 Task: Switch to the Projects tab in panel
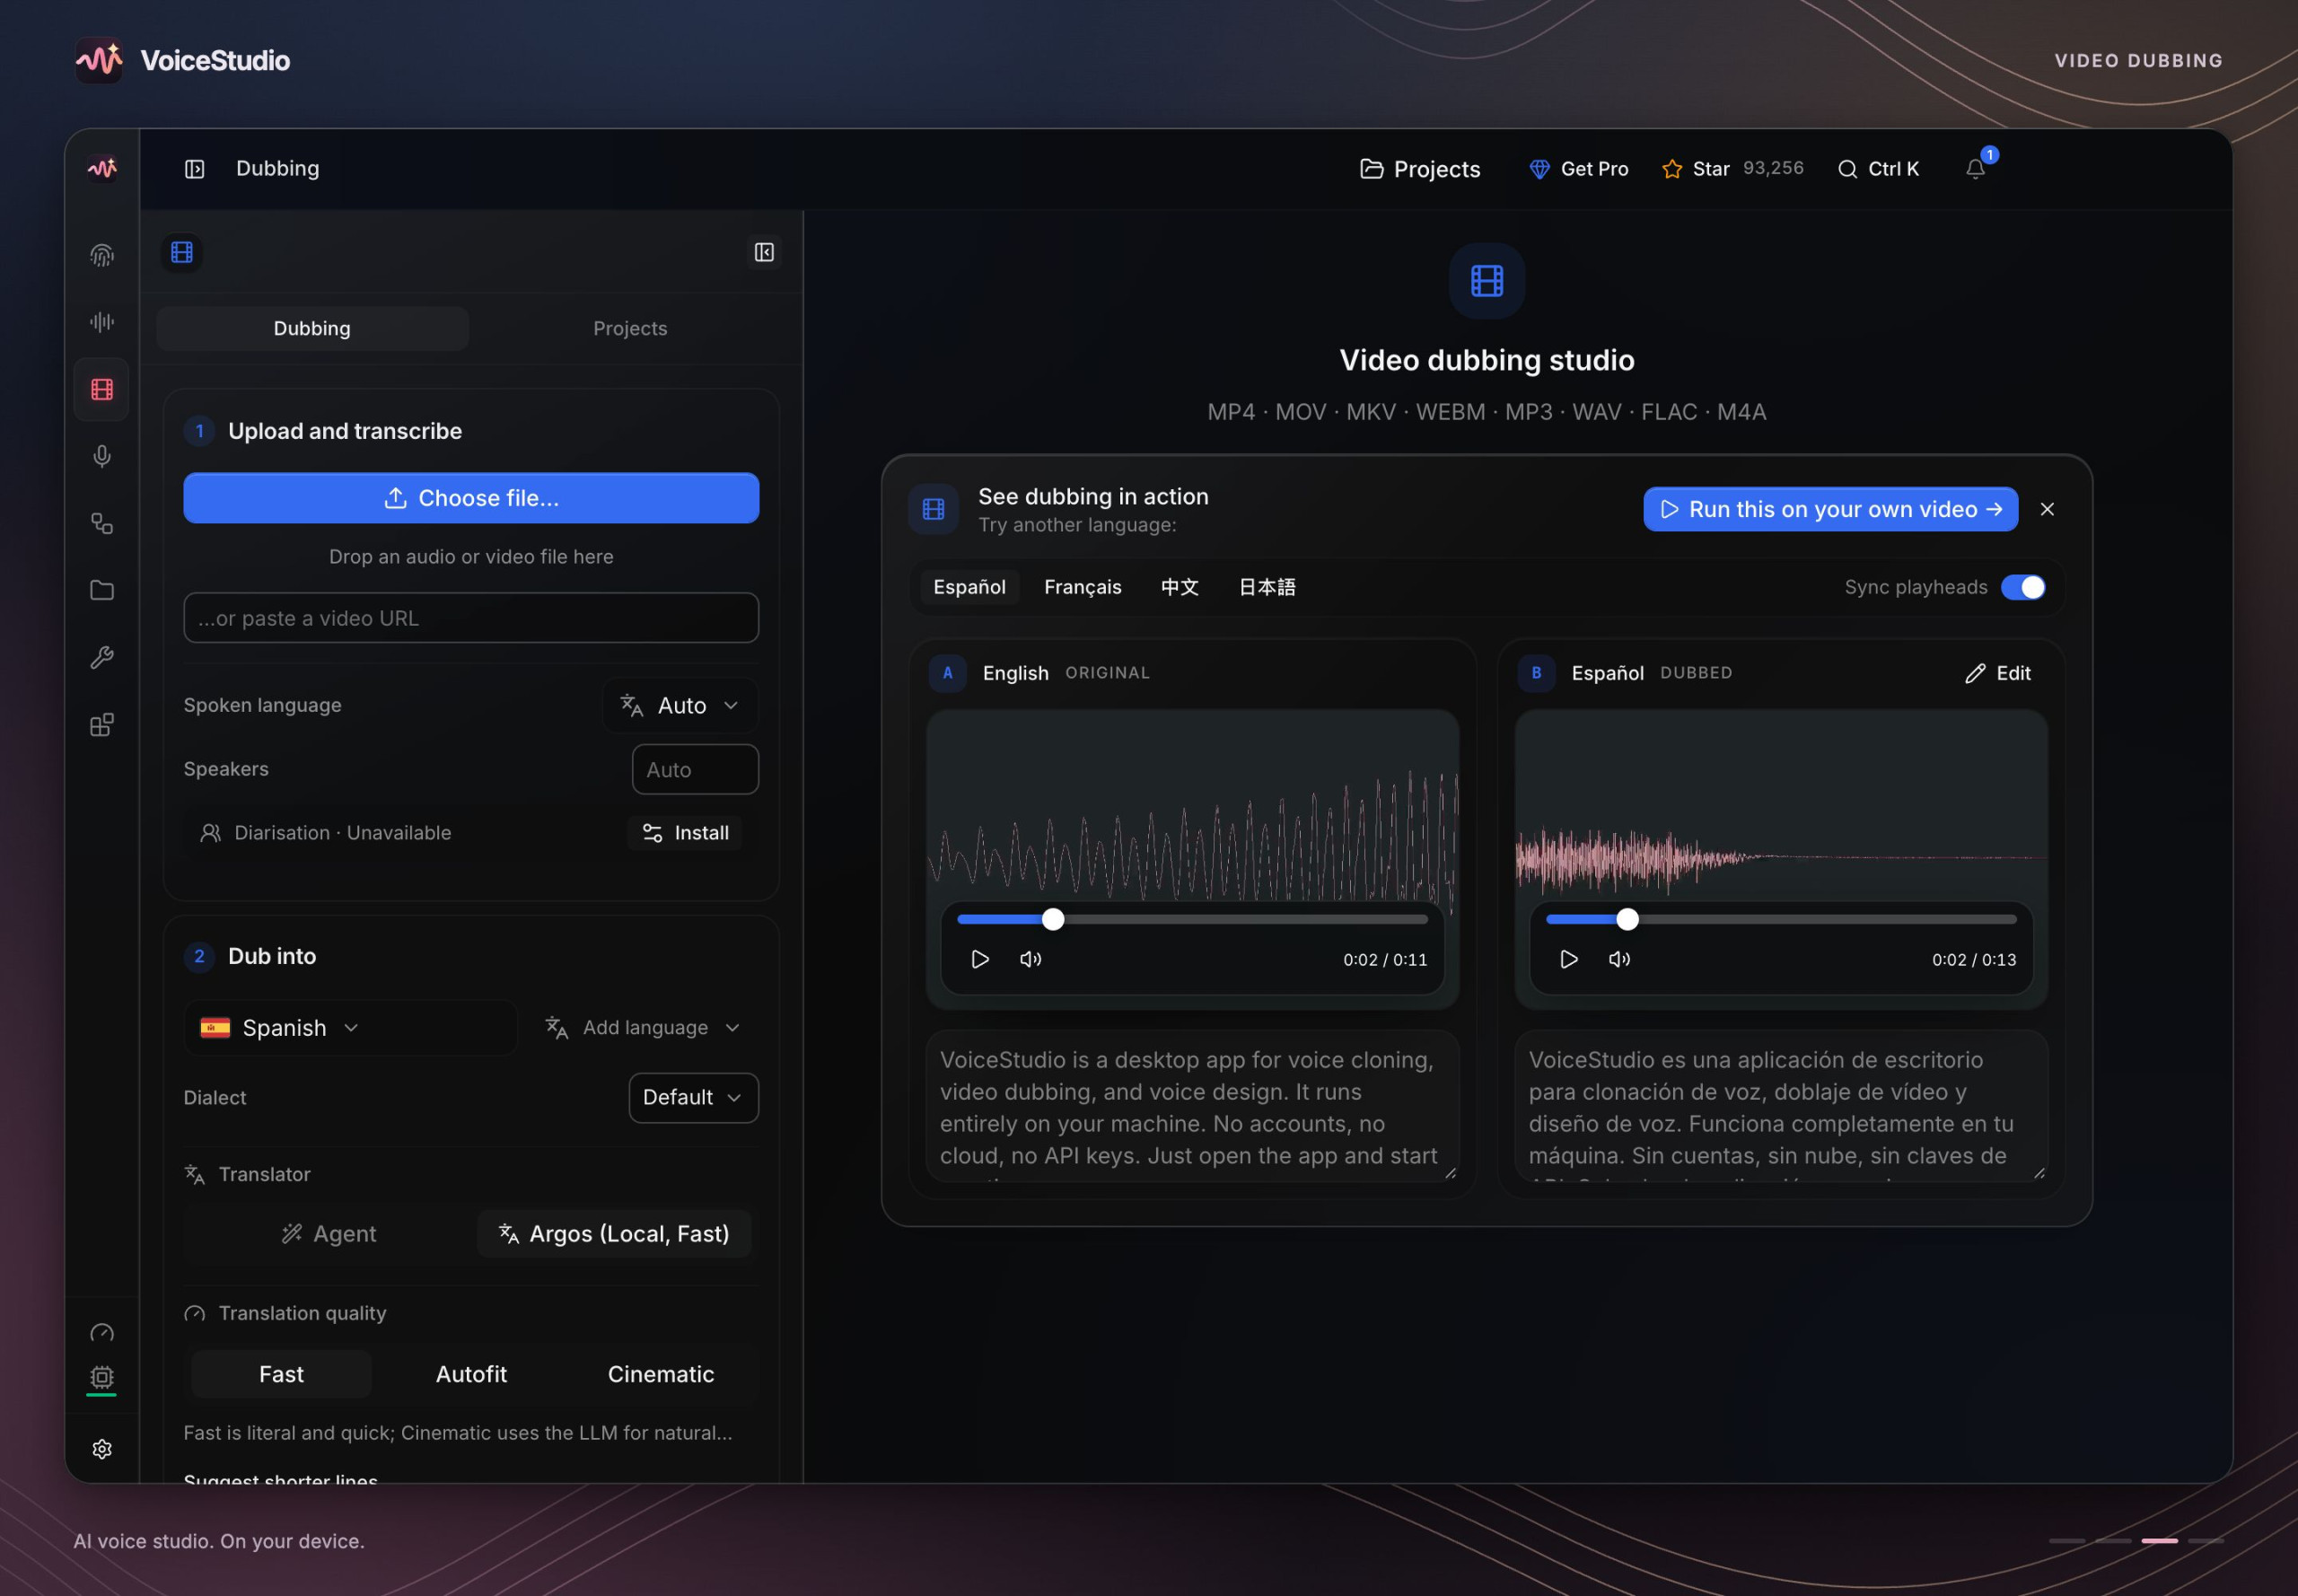(x=630, y=329)
